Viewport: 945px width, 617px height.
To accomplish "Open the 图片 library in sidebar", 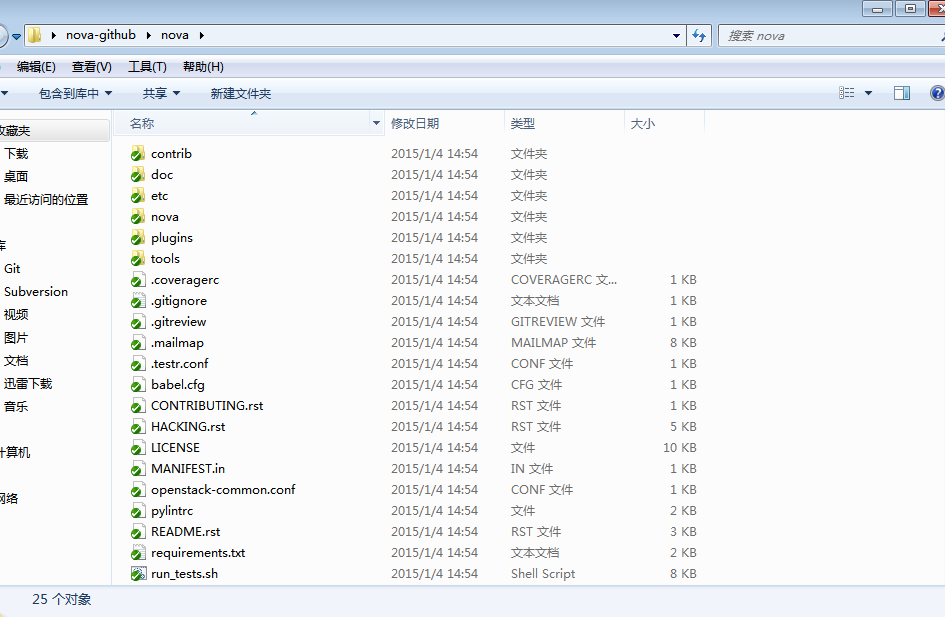I will (16, 337).
